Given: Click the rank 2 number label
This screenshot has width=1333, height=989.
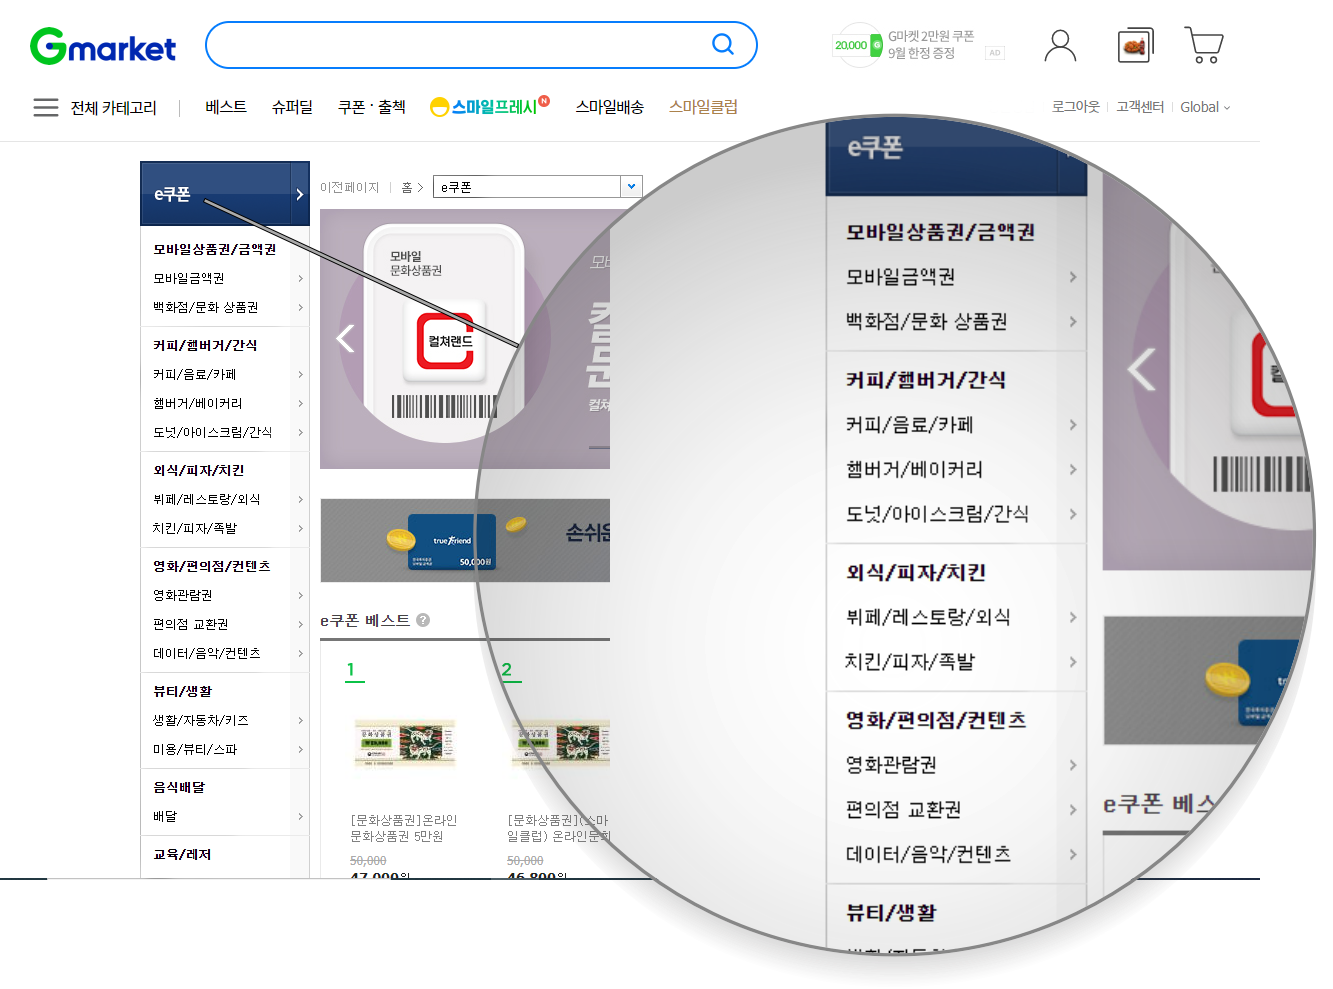Looking at the screenshot, I should (507, 670).
